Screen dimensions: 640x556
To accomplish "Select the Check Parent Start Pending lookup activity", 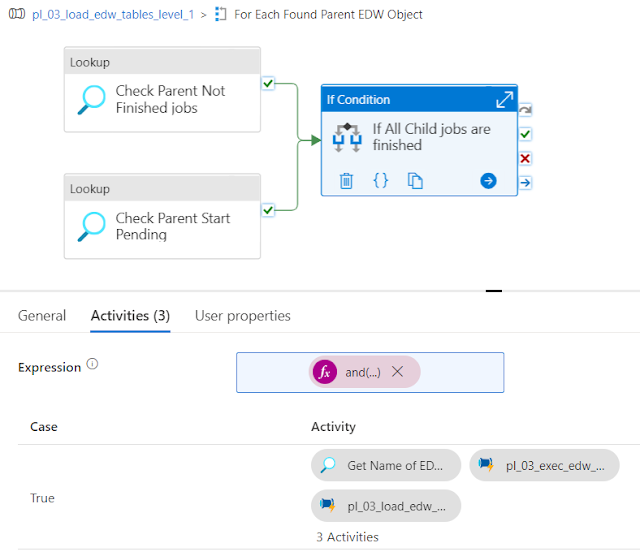I will [x=162, y=217].
